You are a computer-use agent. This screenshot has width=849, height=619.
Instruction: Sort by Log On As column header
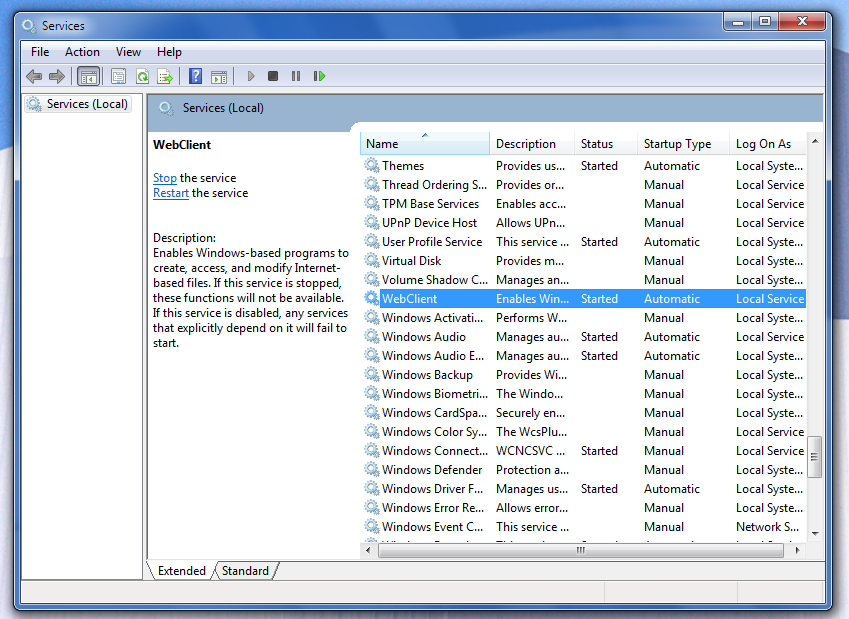[767, 144]
